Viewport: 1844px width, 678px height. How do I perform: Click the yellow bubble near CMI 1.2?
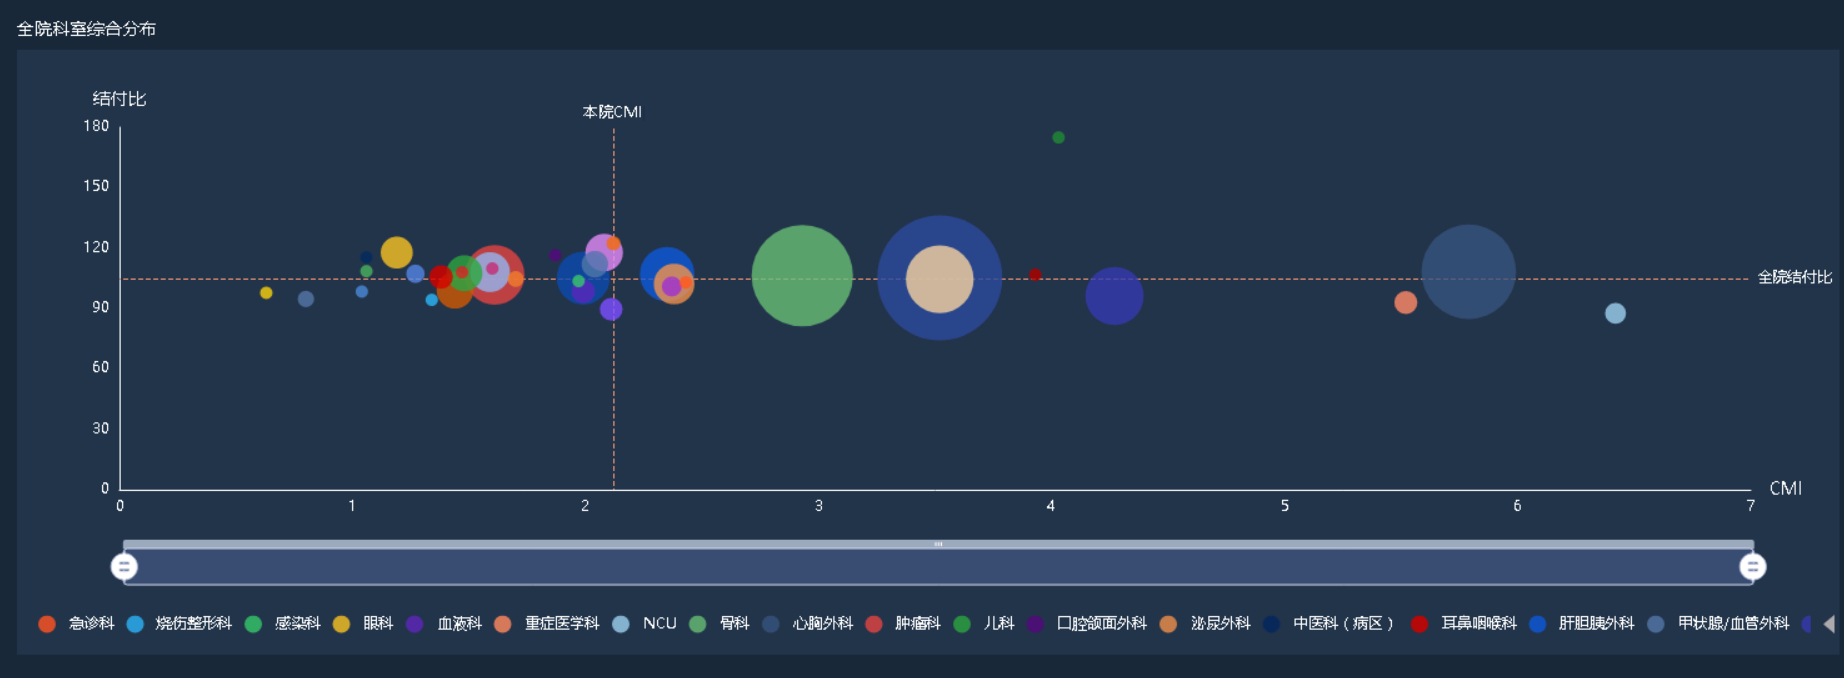[x=396, y=253]
